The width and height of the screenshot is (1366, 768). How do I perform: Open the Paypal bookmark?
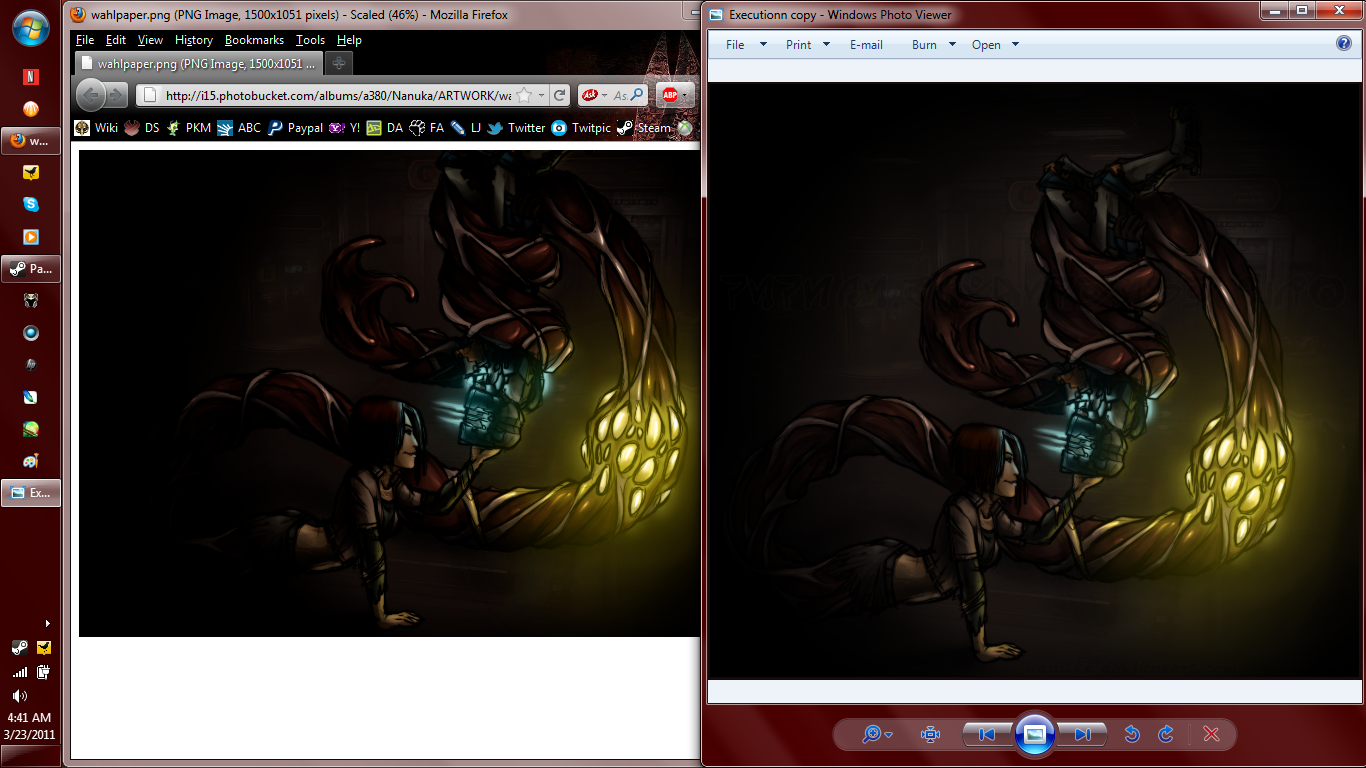click(x=295, y=128)
